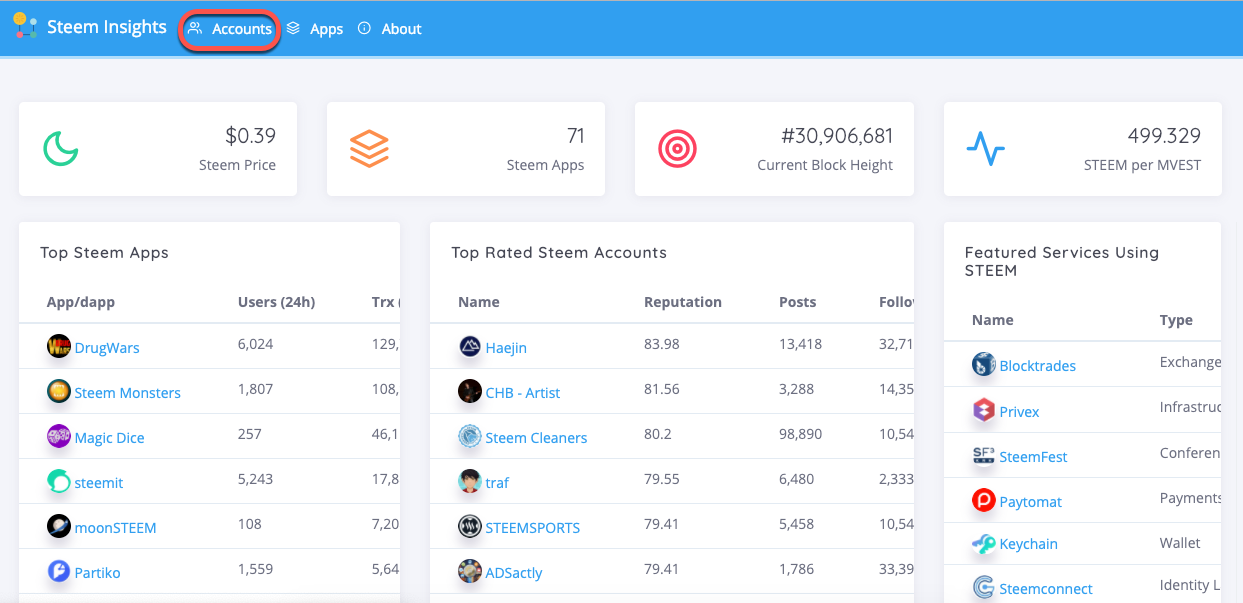
Task: Open the steemit app link
Action: (x=99, y=483)
